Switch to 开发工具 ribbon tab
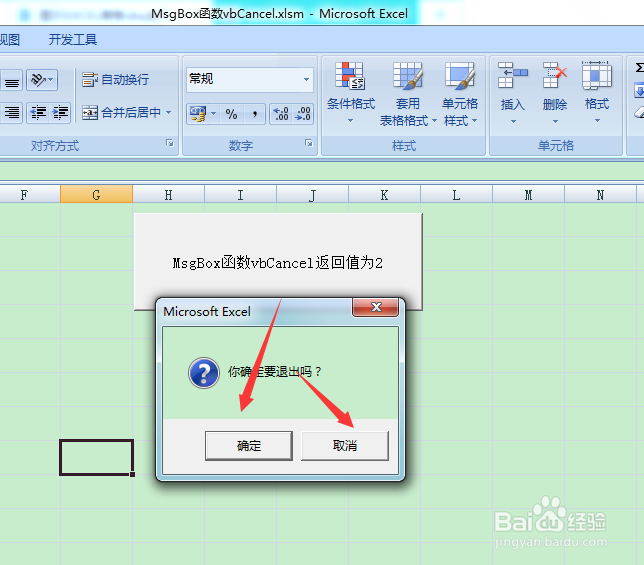The image size is (644, 565). click(x=73, y=39)
